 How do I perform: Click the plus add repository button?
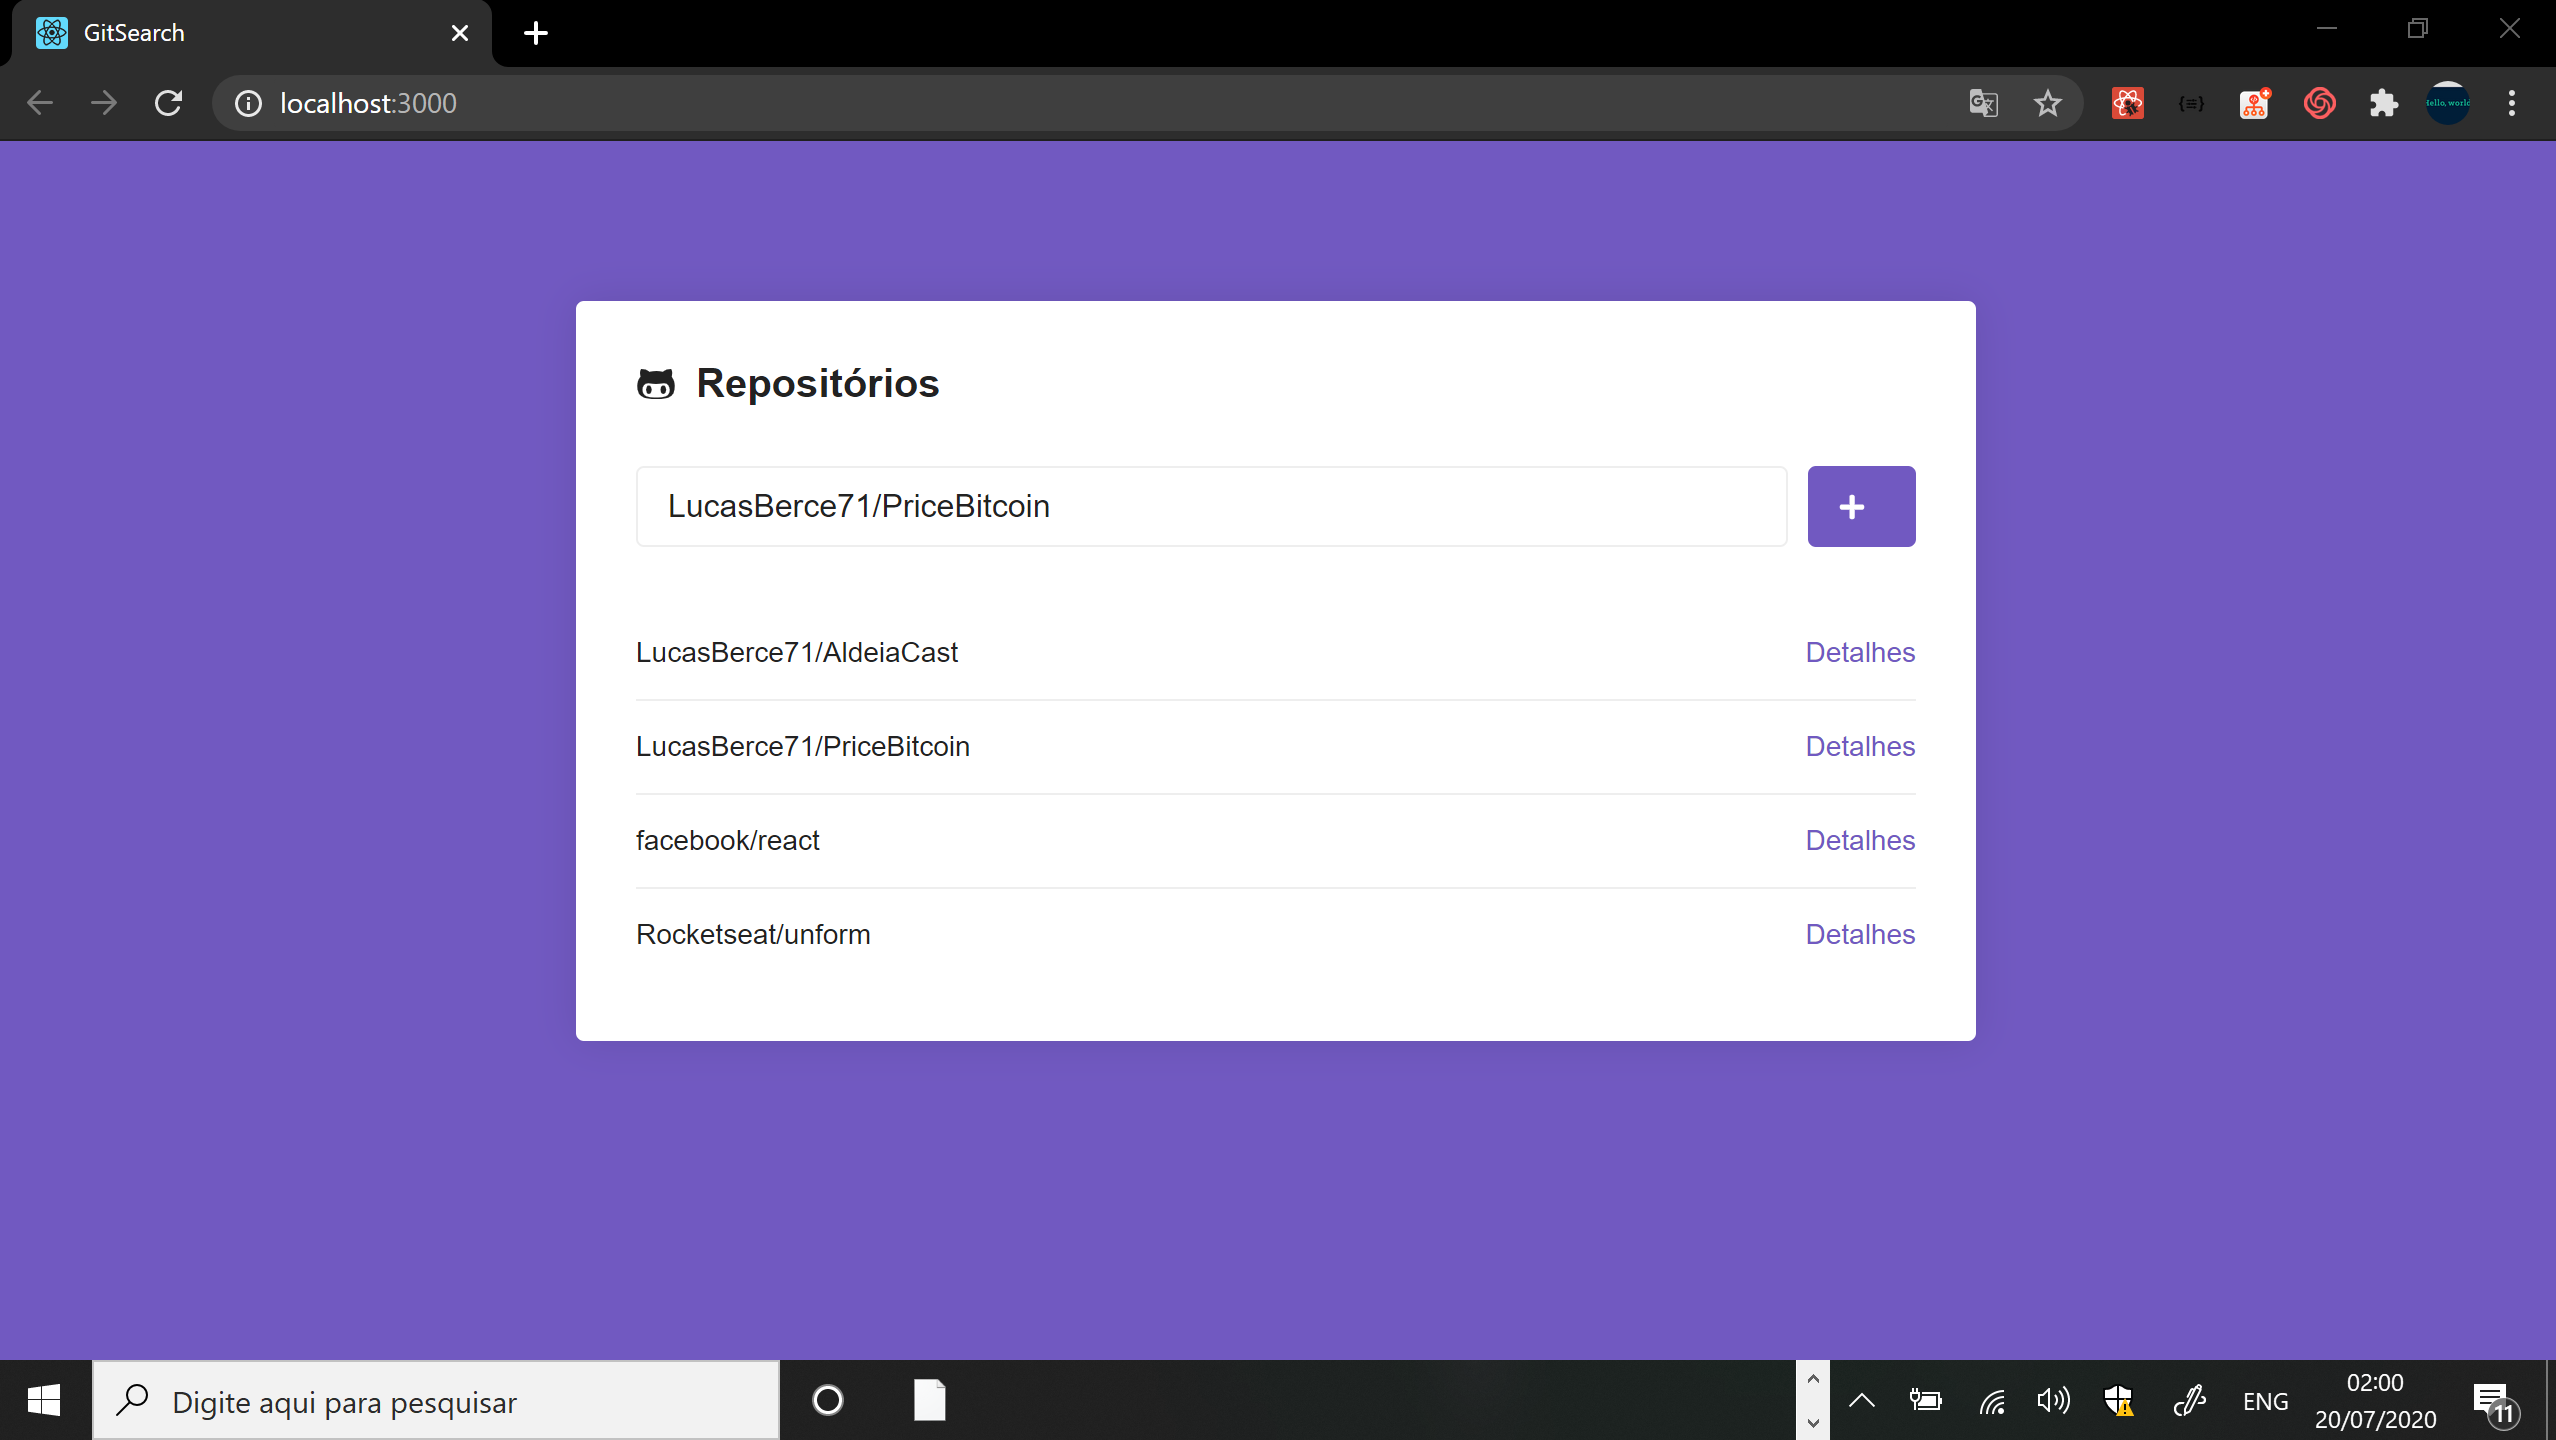coord(1860,506)
